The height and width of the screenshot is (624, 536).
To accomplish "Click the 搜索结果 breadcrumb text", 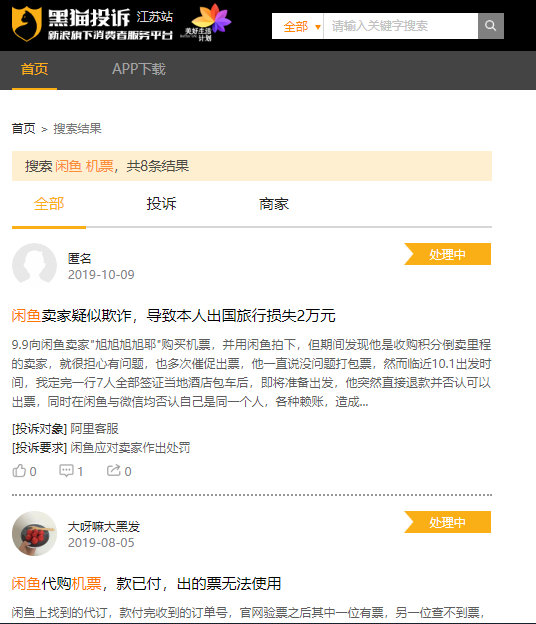I will pos(77,129).
